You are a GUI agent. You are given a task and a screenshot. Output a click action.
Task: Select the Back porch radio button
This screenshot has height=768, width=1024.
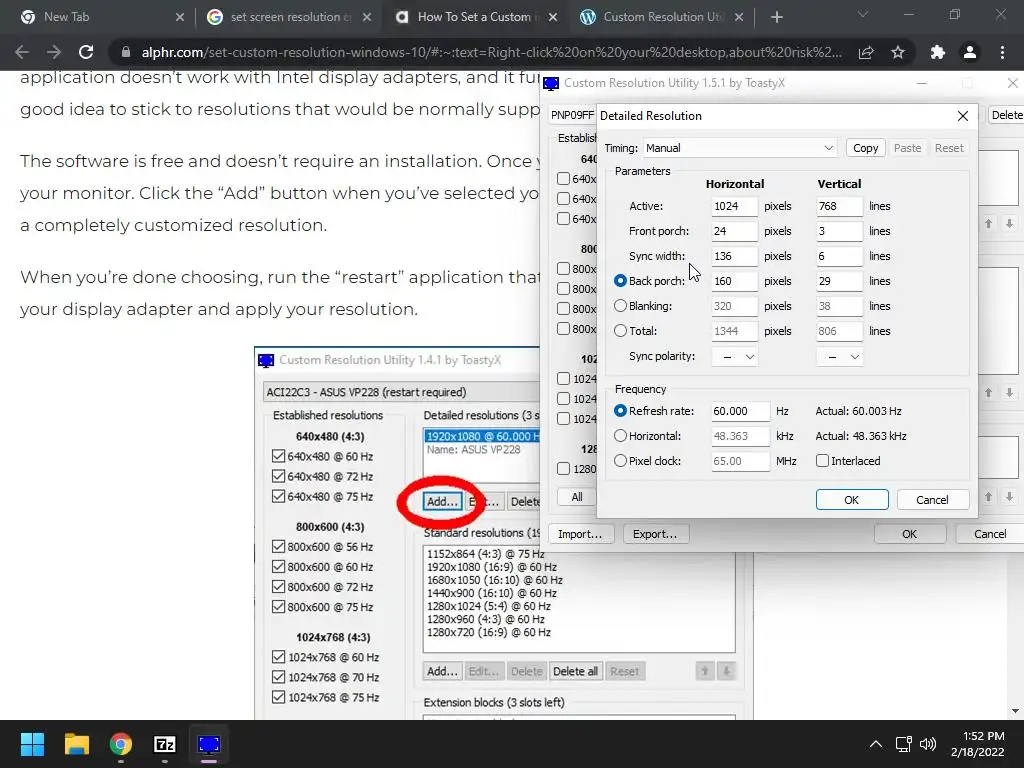(620, 281)
